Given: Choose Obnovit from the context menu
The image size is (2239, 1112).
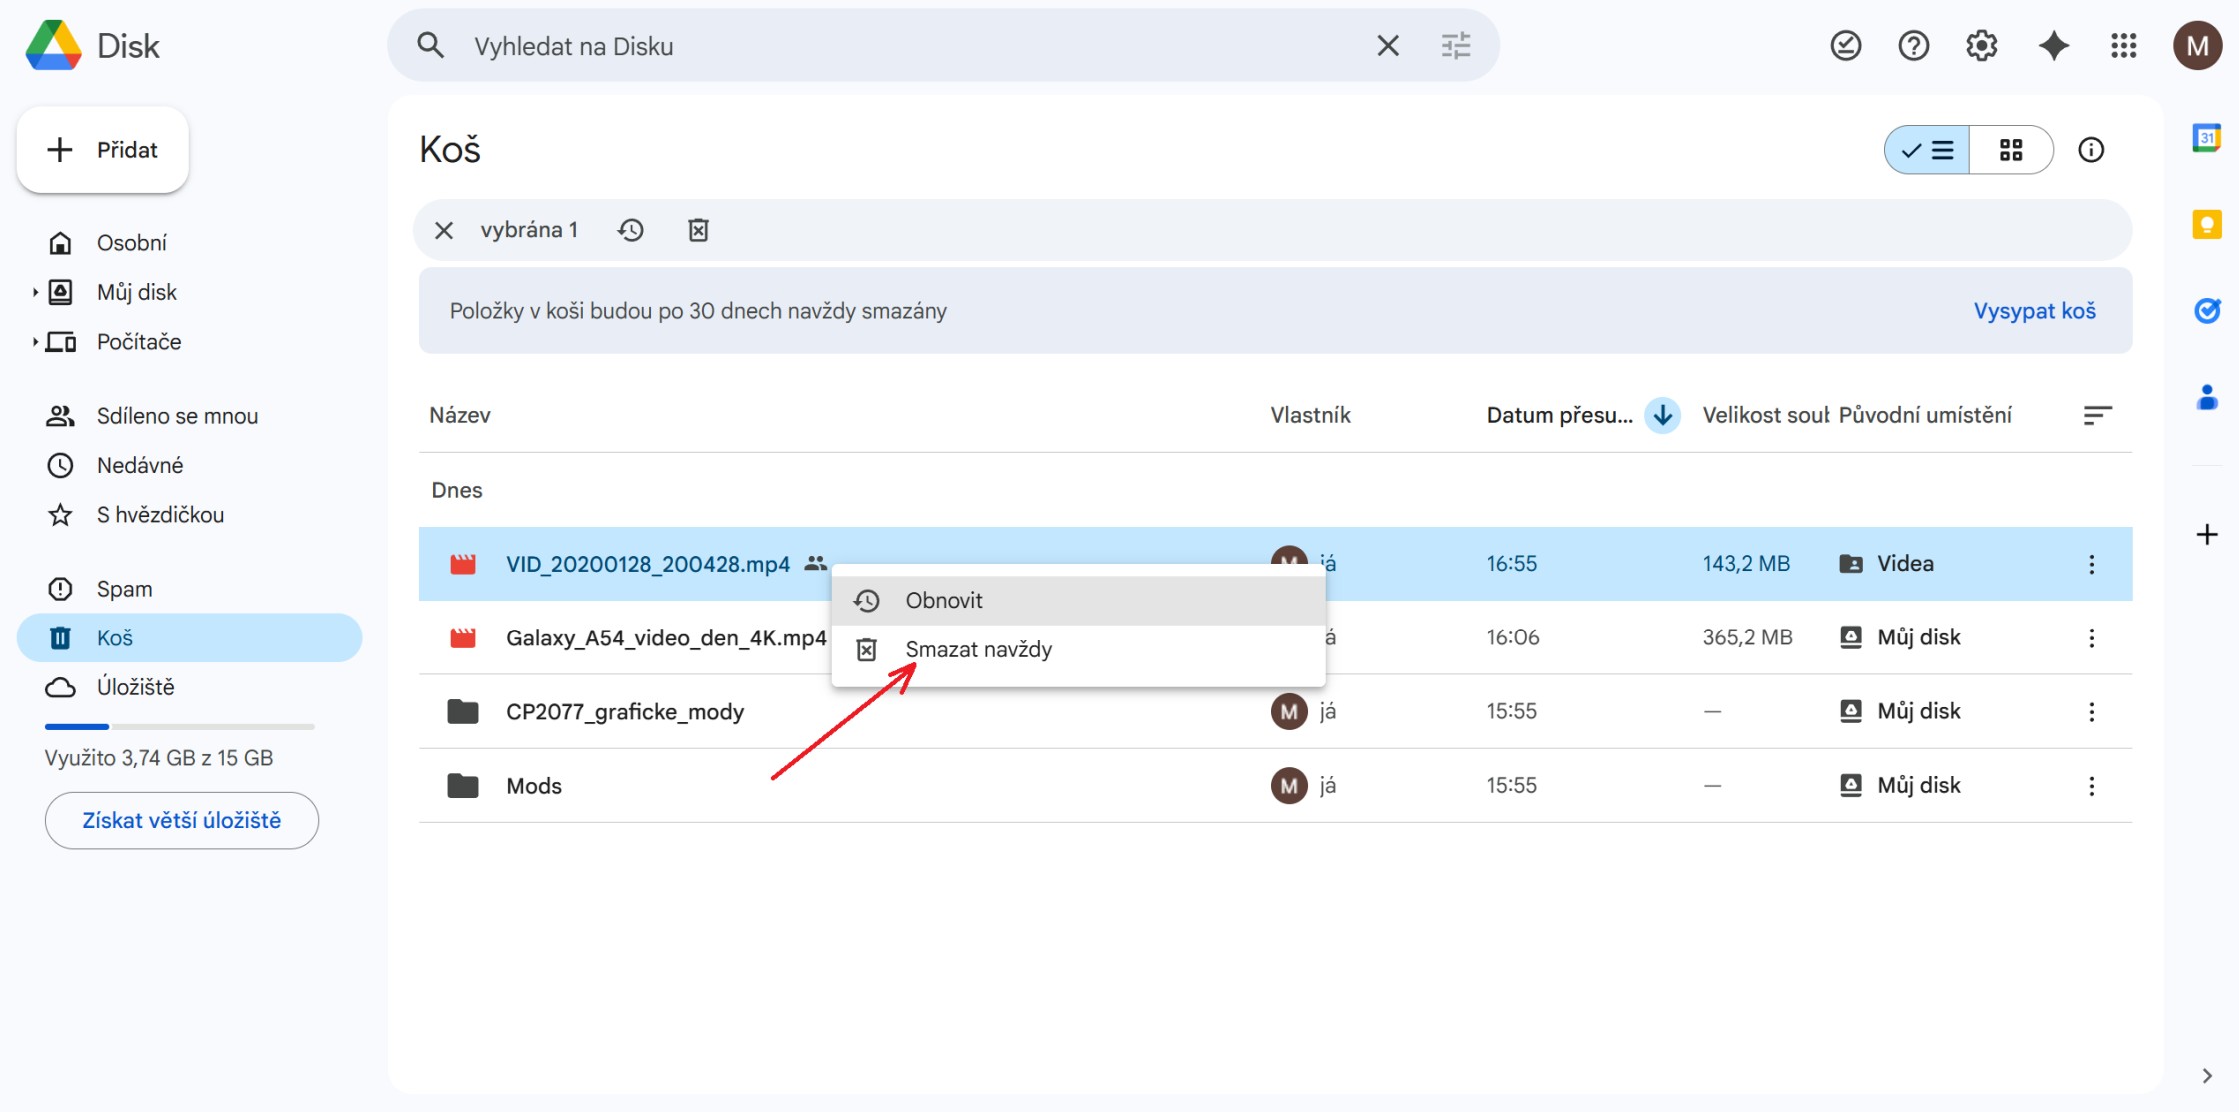Looking at the screenshot, I should click(x=944, y=600).
